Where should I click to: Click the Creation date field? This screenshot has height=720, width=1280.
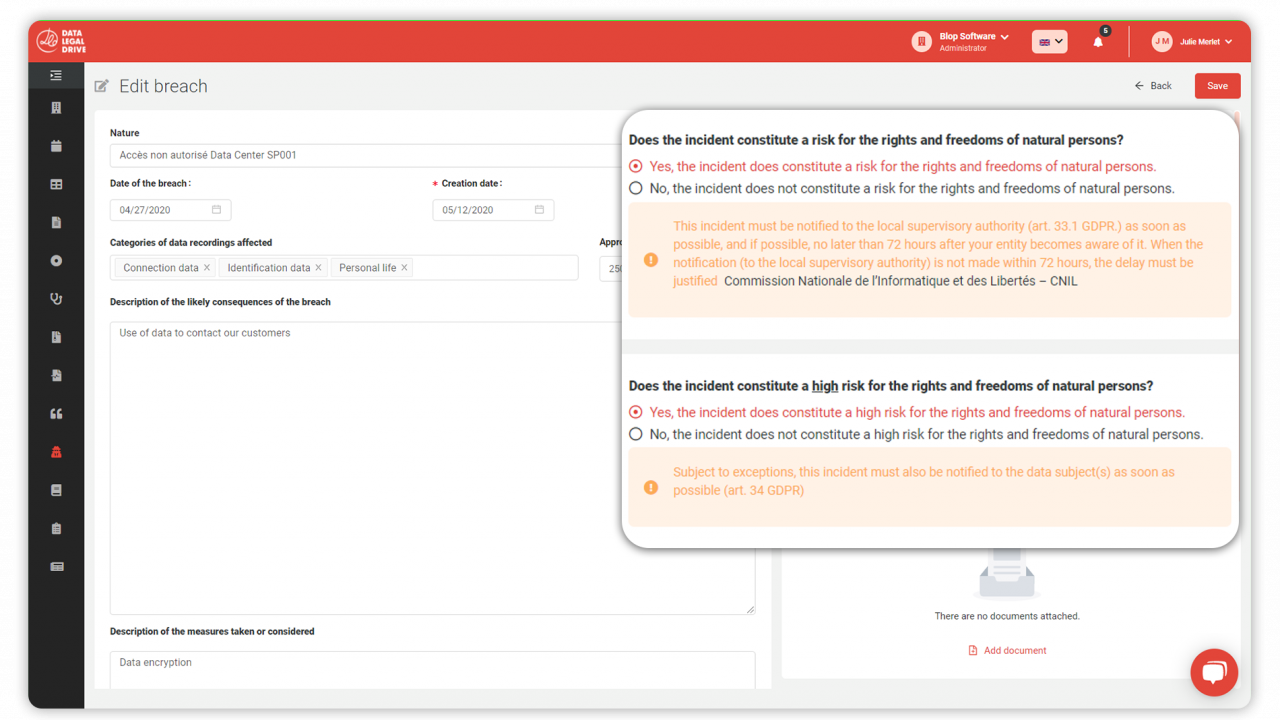[493, 210]
